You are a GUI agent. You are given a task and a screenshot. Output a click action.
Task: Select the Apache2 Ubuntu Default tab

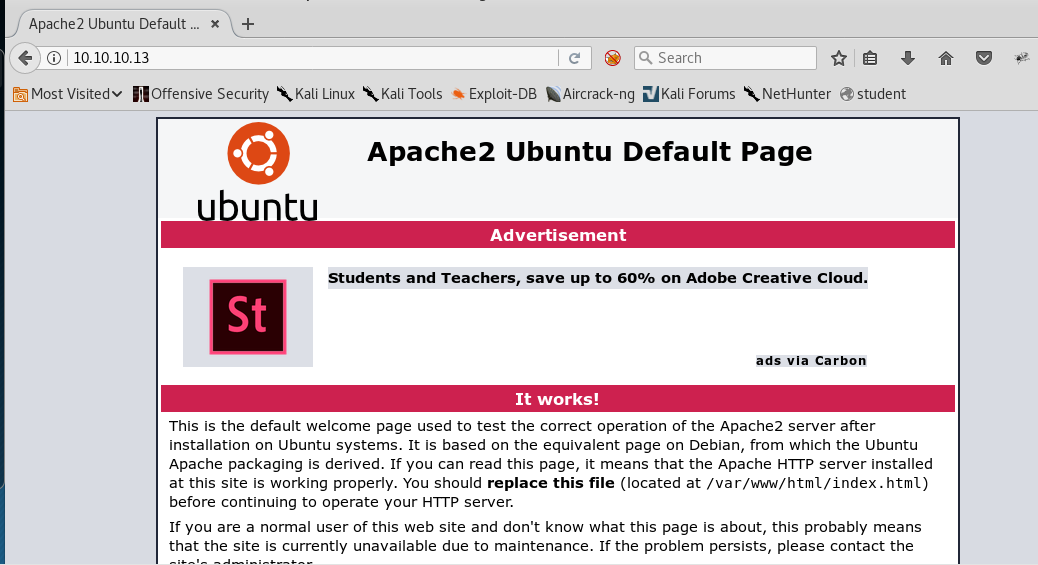[110, 24]
